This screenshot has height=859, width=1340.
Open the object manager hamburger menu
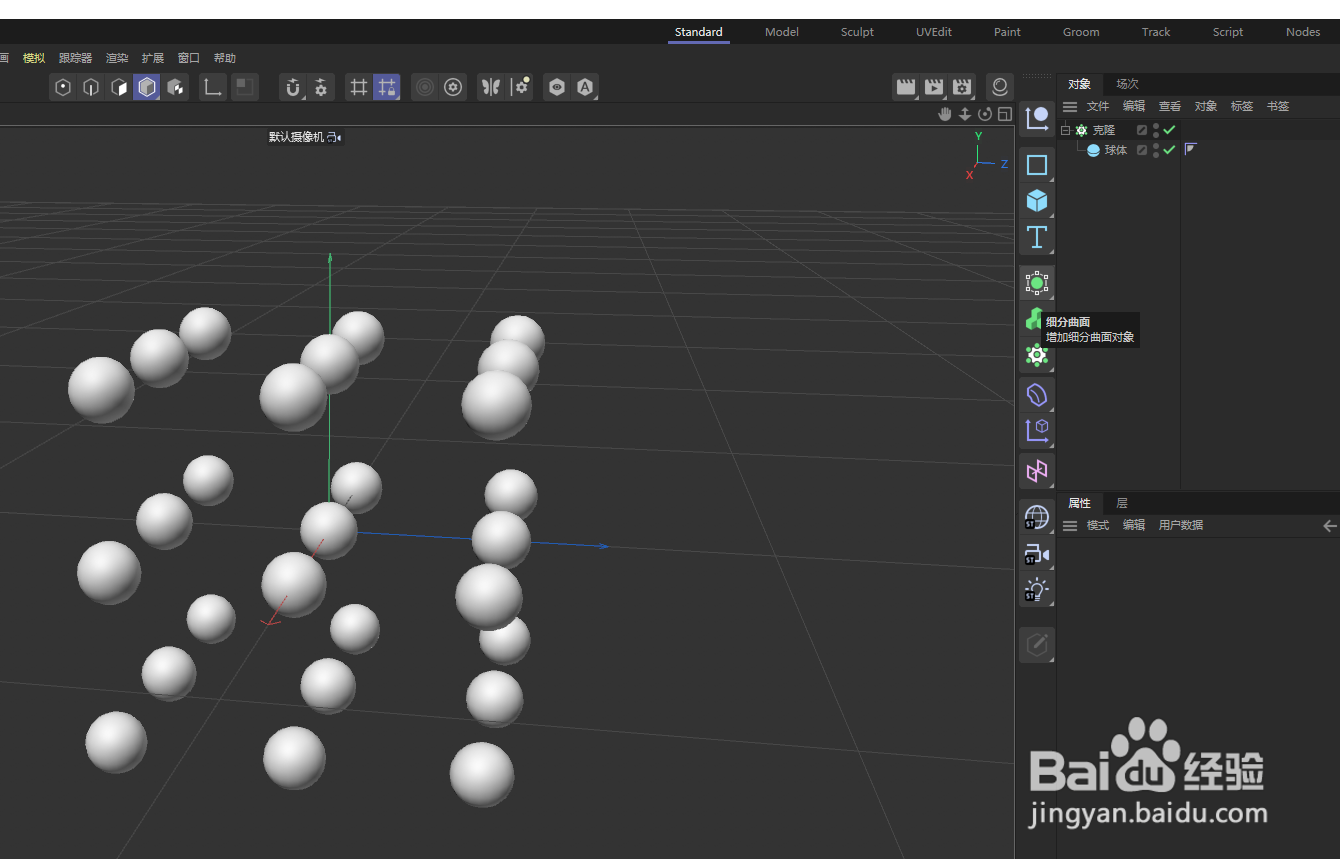[1069, 105]
